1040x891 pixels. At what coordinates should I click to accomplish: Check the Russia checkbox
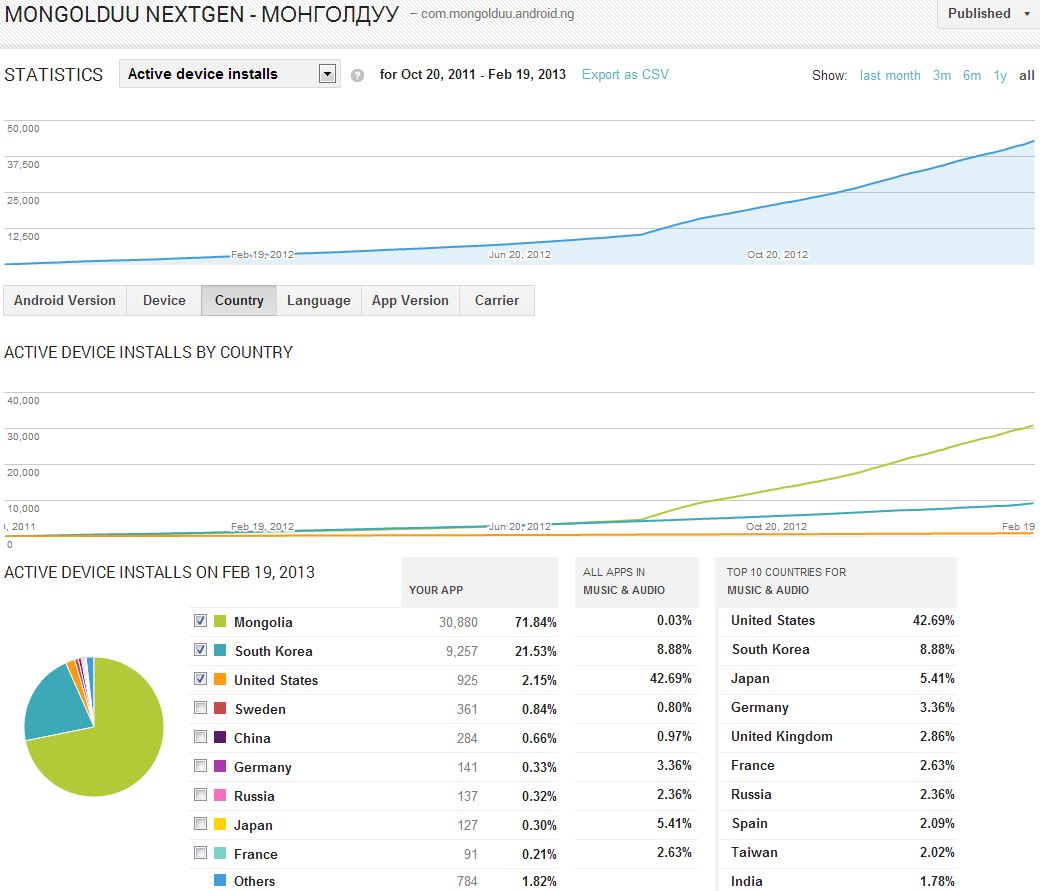click(200, 794)
